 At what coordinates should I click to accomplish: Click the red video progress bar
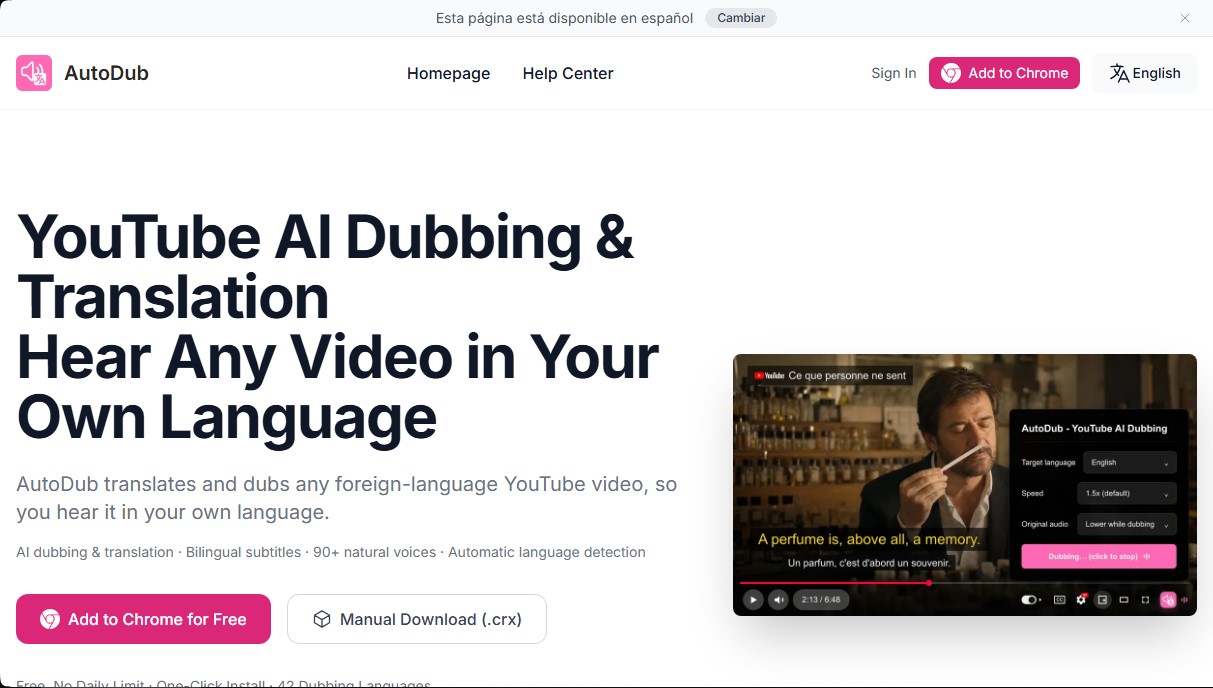tap(834, 583)
